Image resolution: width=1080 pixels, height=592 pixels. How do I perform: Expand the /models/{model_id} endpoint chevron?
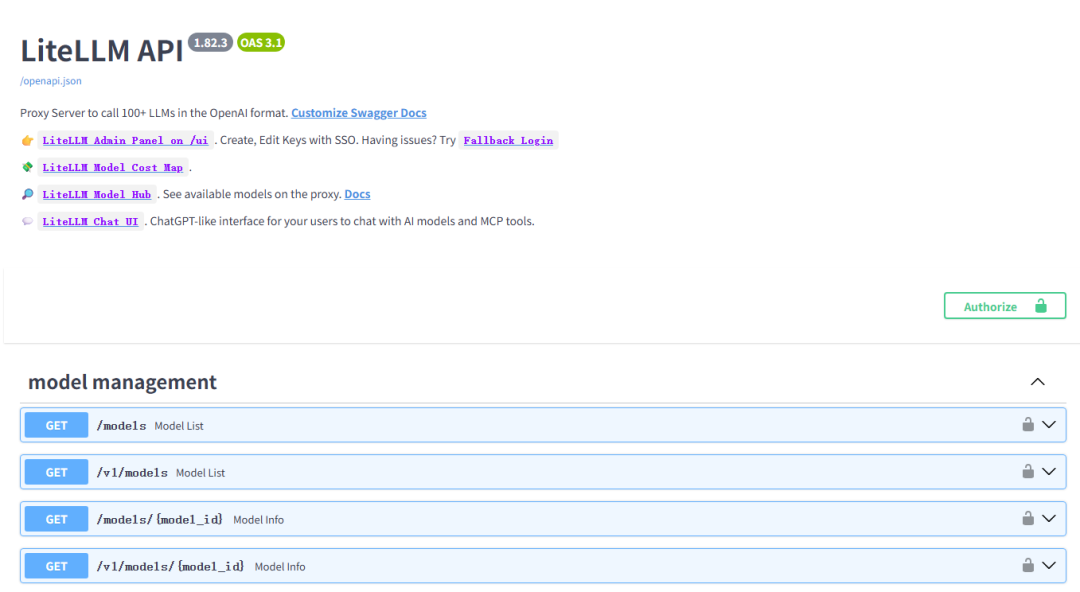click(x=1049, y=519)
